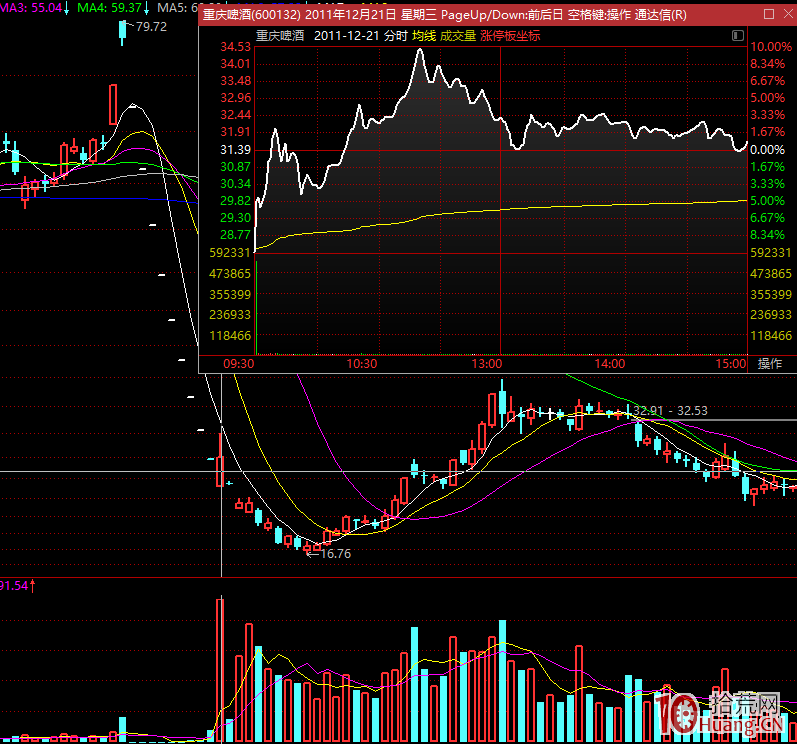Click the 28.77 price axis label
Image resolution: width=797 pixels, height=744 pixels.
[x=235, y=235]
